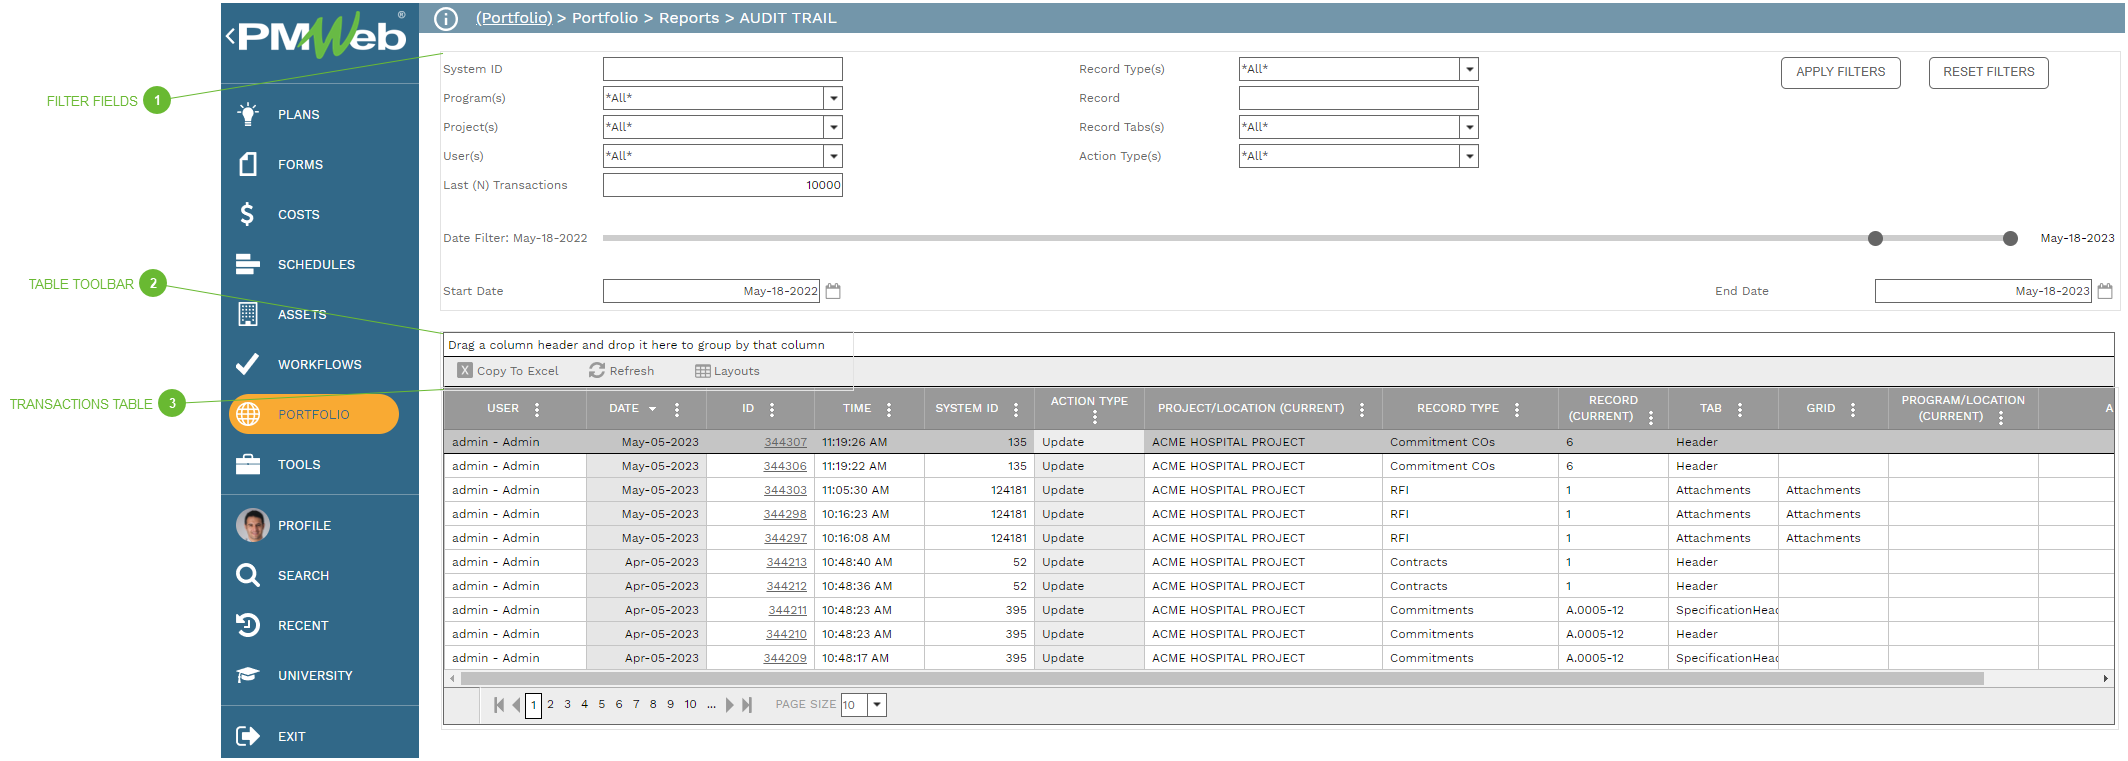This screenshot has height=761, width=2128.
Task: Open the Profile avatar picture
Action: click(x=253, y=525)
